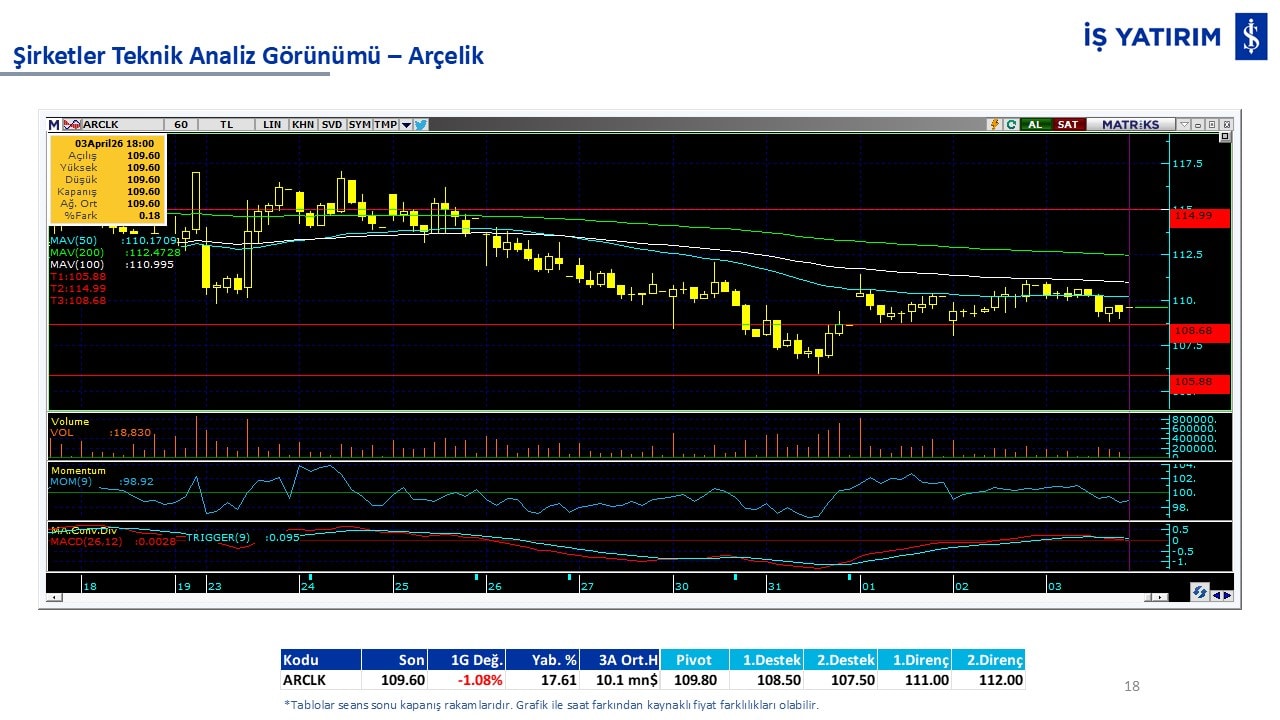Viewport: 1280px width, 720px height.
Task: Toggle the LIN scale mode
Action: point(272,125)
